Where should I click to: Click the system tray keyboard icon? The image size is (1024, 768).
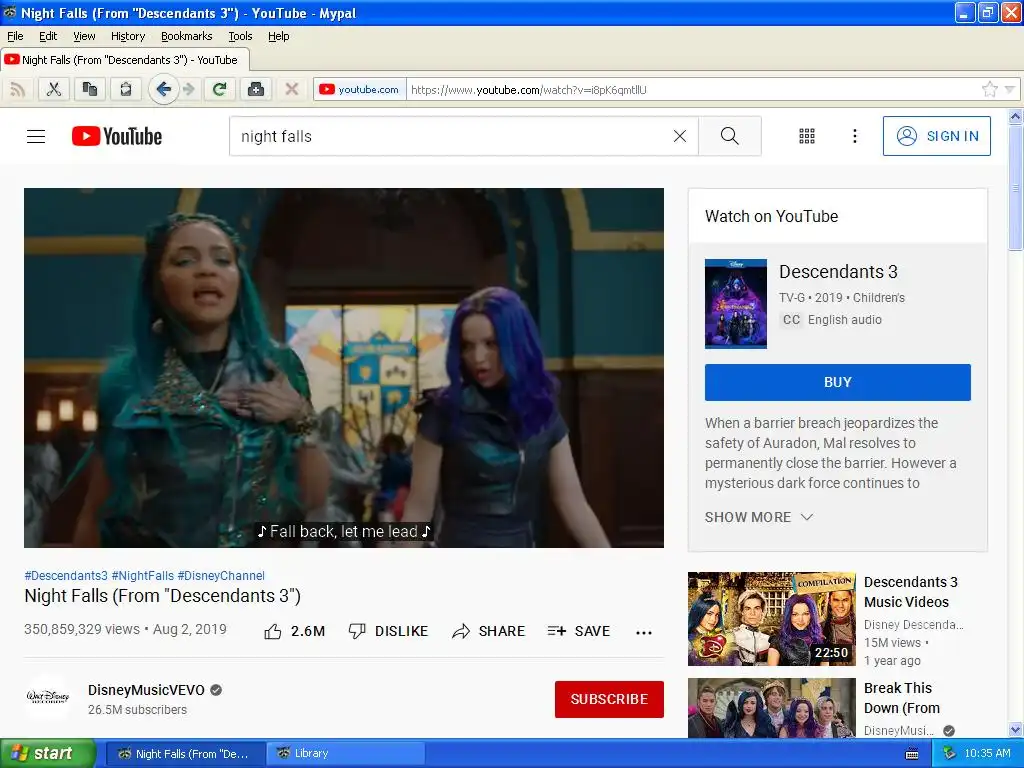click(912, 754)
